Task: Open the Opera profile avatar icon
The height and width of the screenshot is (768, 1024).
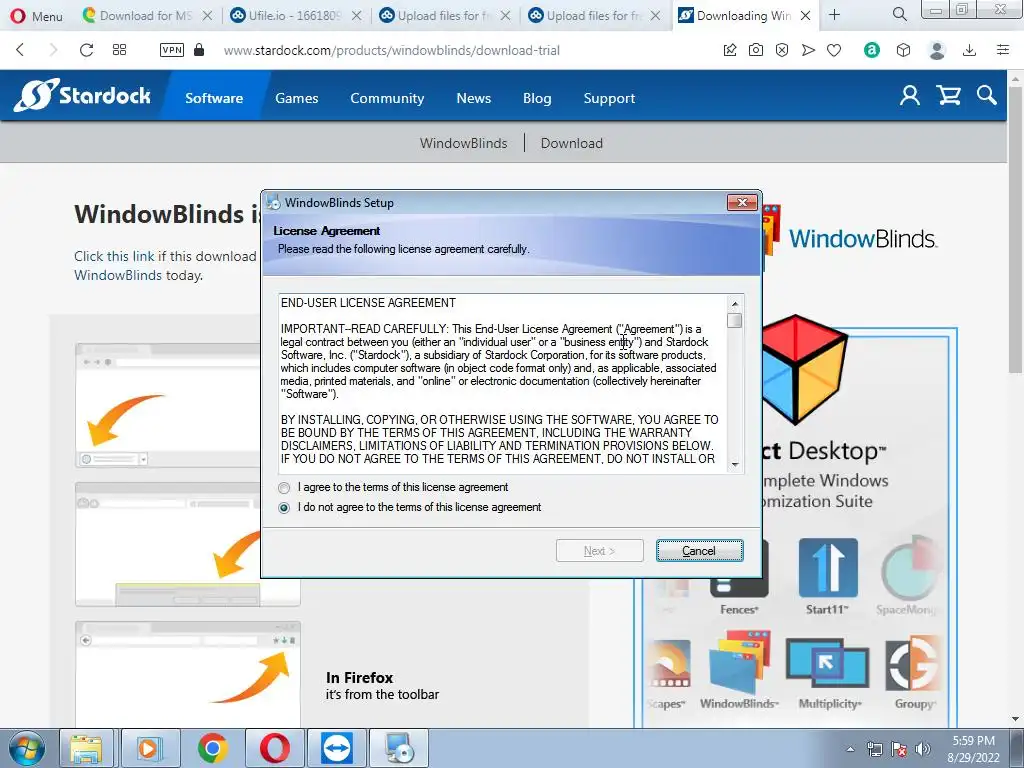Action: (x=937, y=50)
